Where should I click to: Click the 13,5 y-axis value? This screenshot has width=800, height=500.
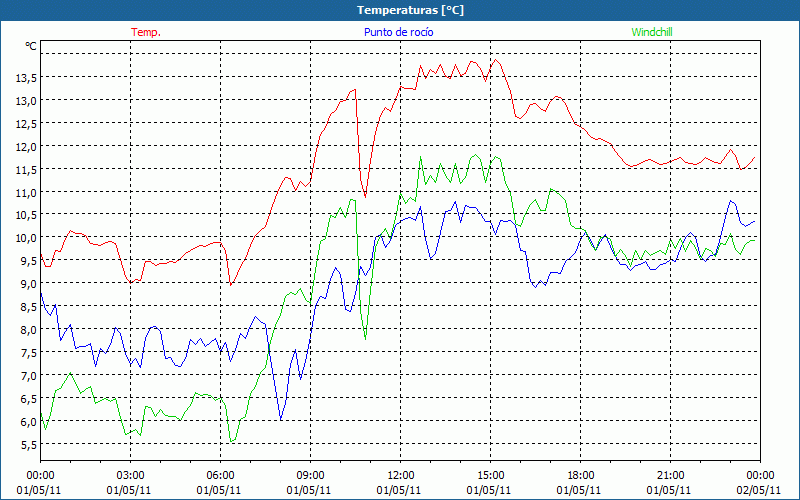[x=26, y=78]
